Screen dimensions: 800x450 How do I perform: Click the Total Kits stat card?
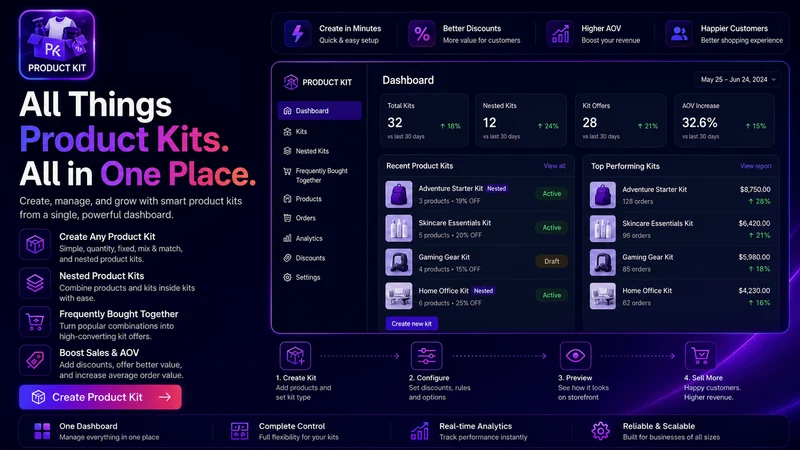pyautogui.click(x=423, y=120)
